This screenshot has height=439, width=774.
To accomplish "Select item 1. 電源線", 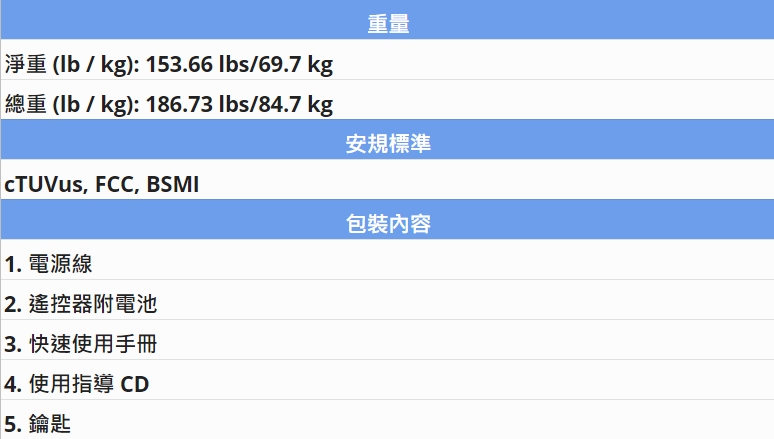I will 387,260.
